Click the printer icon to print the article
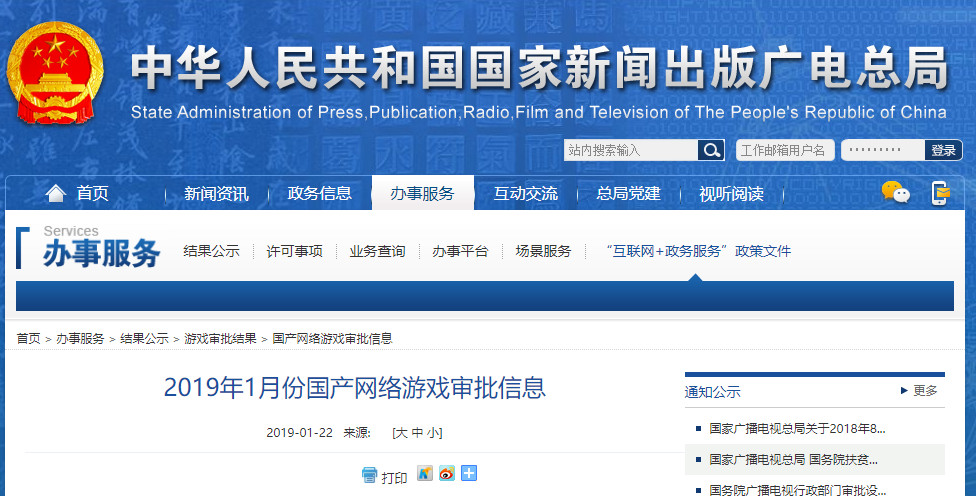 coord(370,475)
